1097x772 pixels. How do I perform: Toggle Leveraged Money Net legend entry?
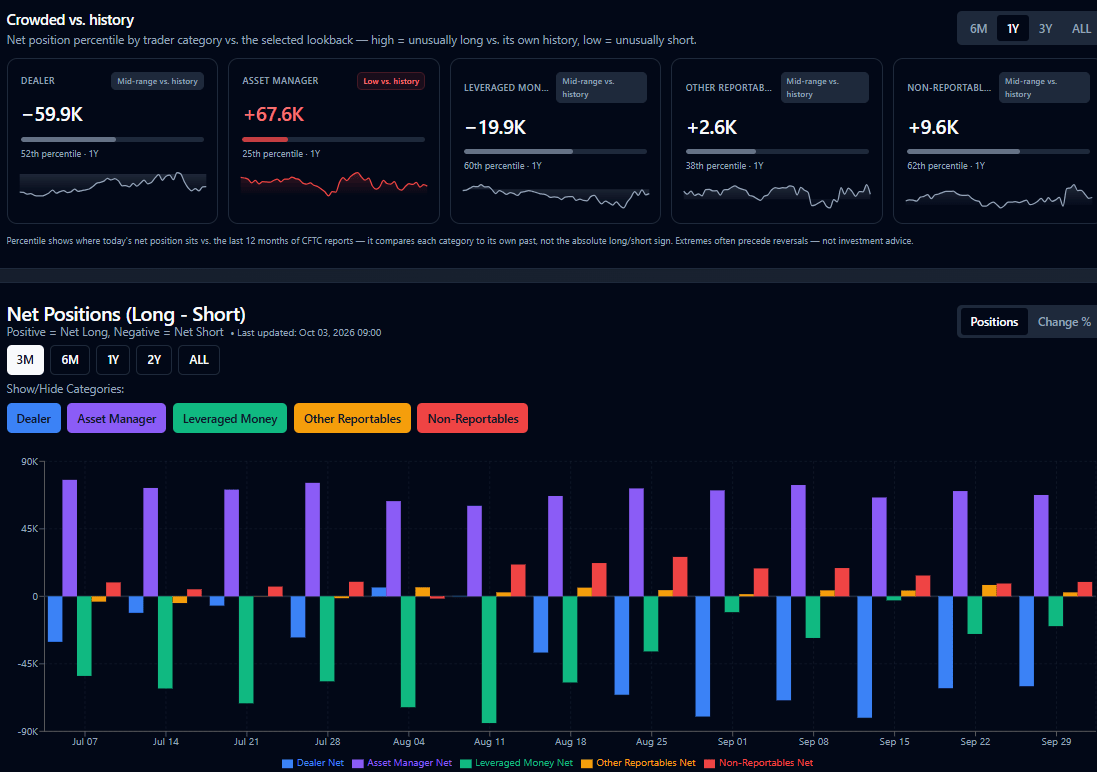(x=516, y=763)
